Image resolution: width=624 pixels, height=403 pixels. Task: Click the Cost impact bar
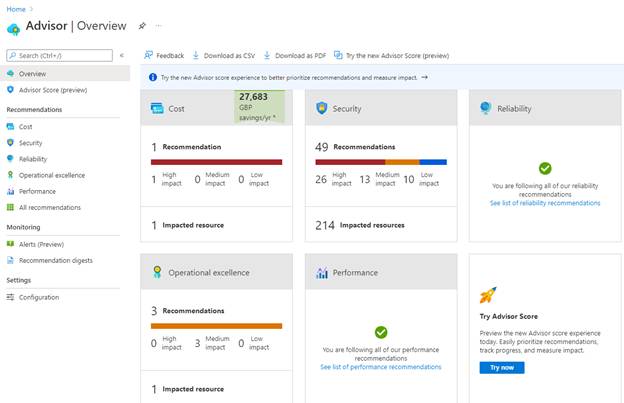[216, 162]
